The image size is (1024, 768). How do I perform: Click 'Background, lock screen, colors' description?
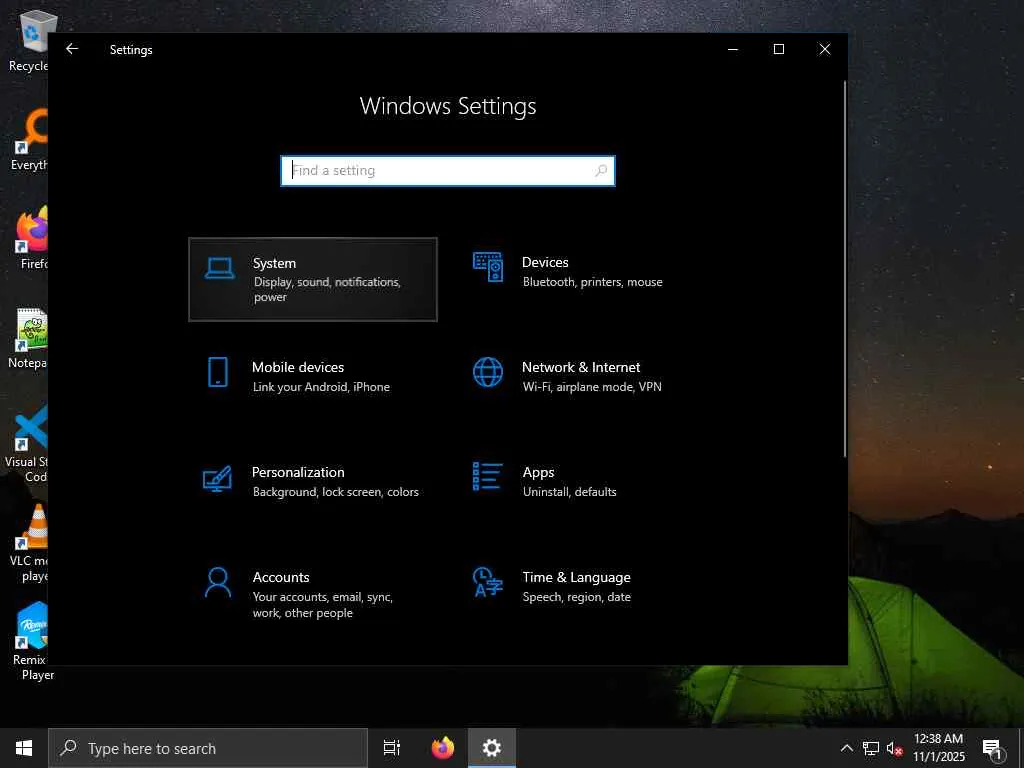pyautogui.click(x=336, y=492)
